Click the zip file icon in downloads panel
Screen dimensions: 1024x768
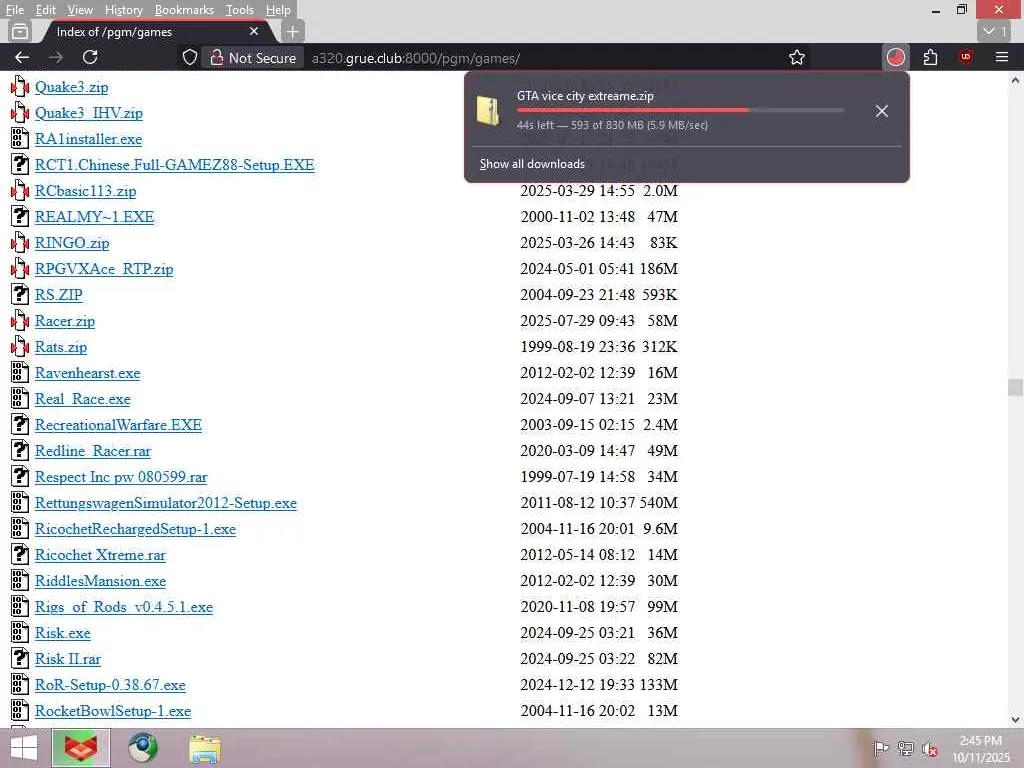488,110
